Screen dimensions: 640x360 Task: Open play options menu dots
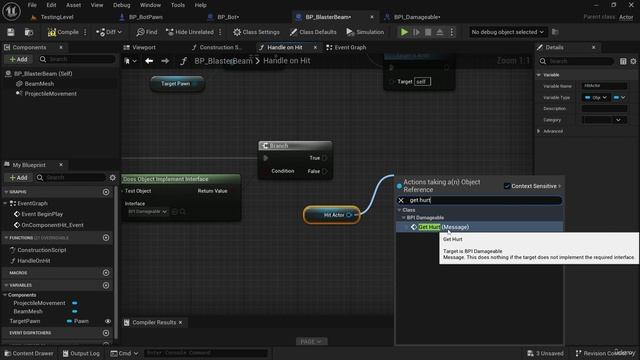pyautogui.click(x=451, y=32)
